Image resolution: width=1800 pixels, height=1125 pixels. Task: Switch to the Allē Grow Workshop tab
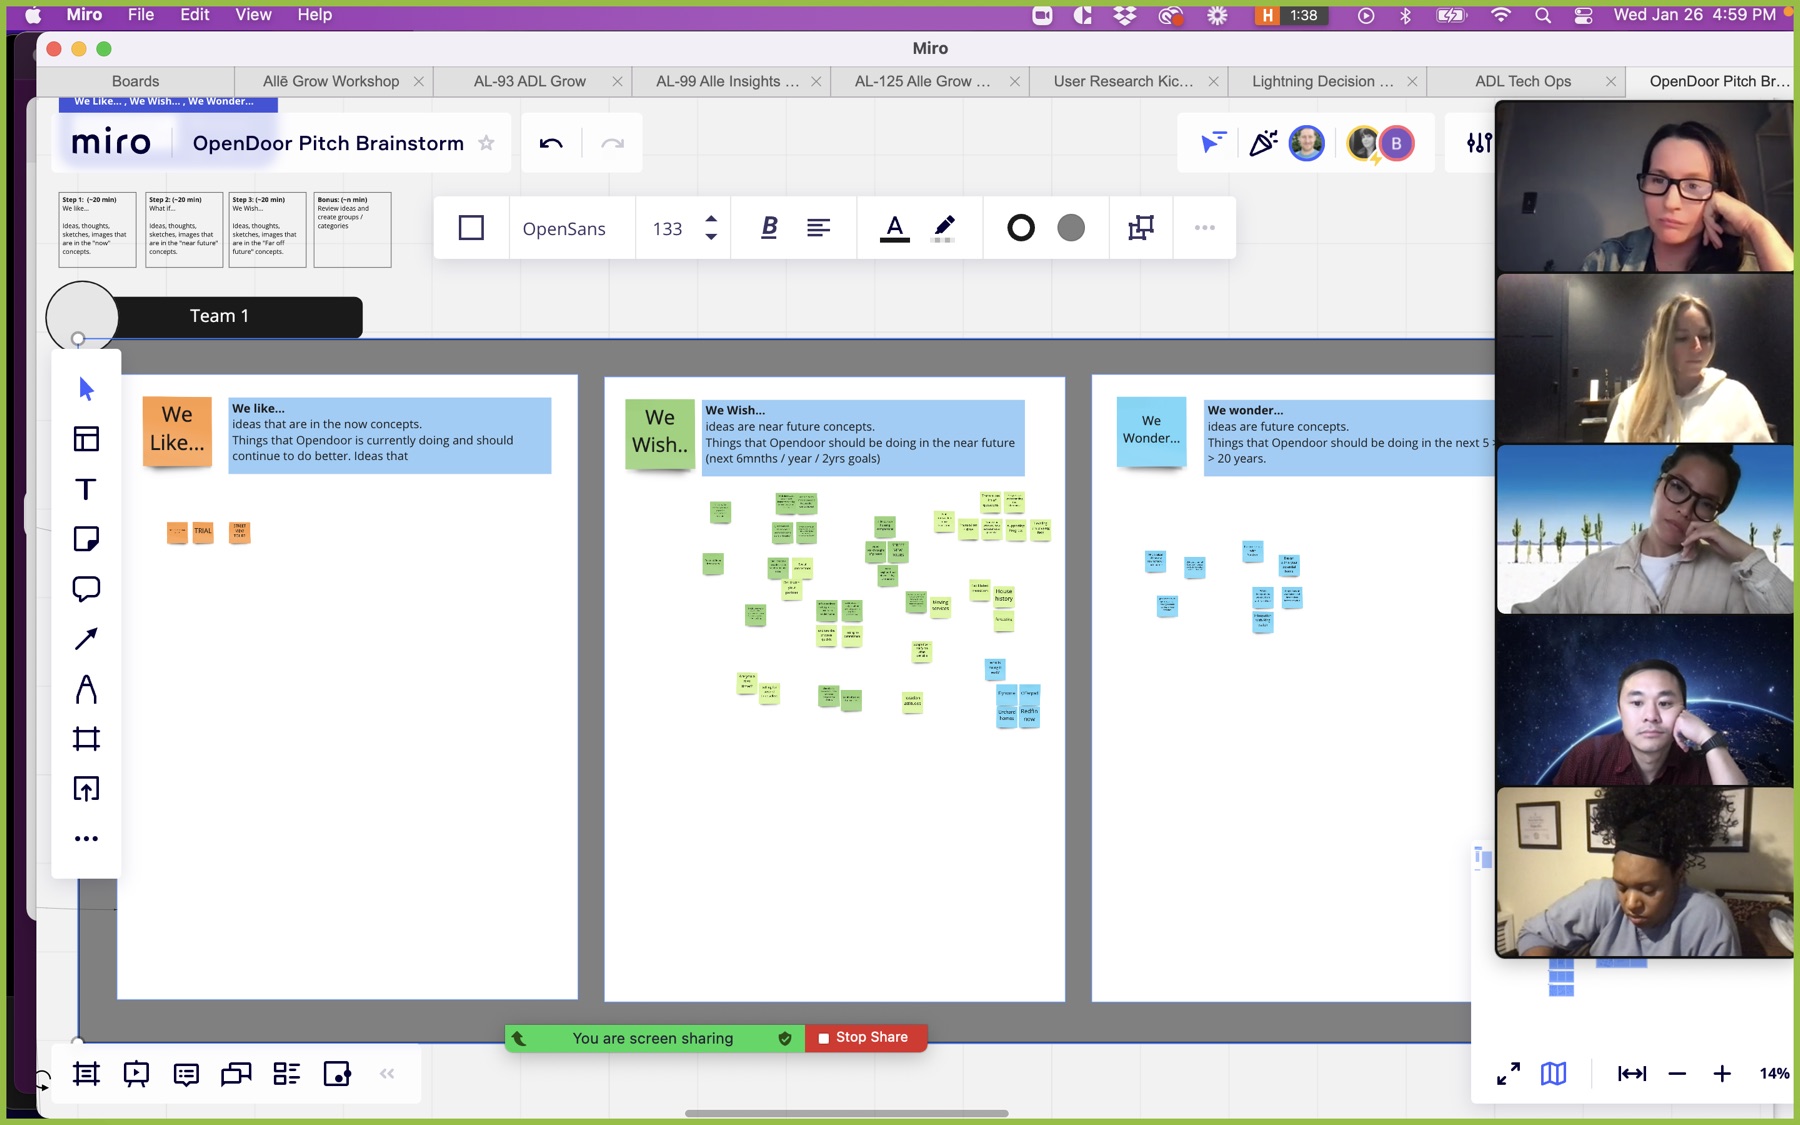[331, 81]
